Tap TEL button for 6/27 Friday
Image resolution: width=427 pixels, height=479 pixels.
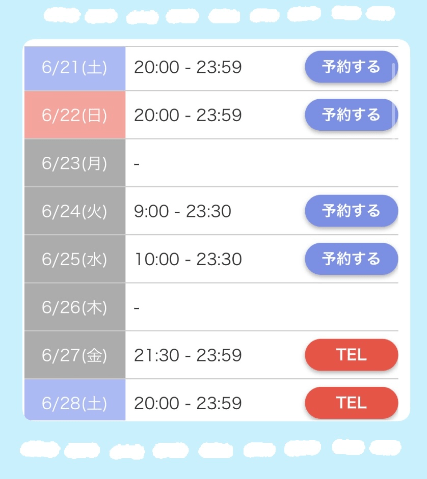click(x=351, y=355)
